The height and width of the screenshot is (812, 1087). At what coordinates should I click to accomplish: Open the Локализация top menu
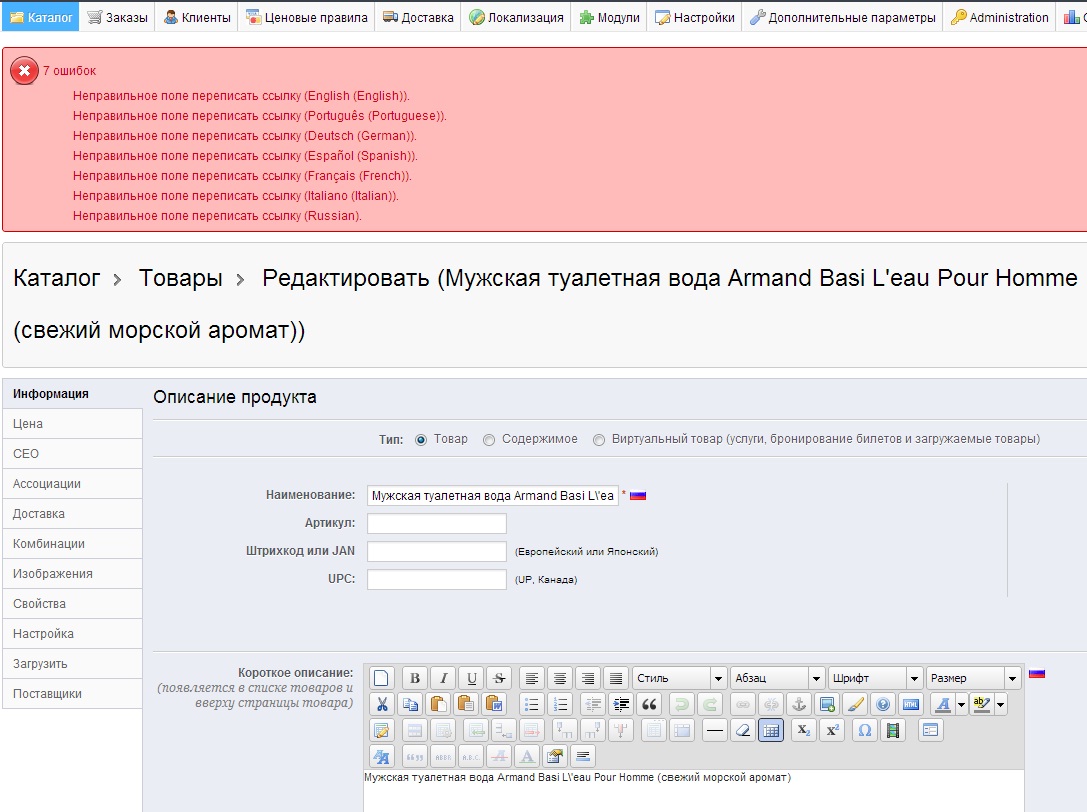point(516,17)
